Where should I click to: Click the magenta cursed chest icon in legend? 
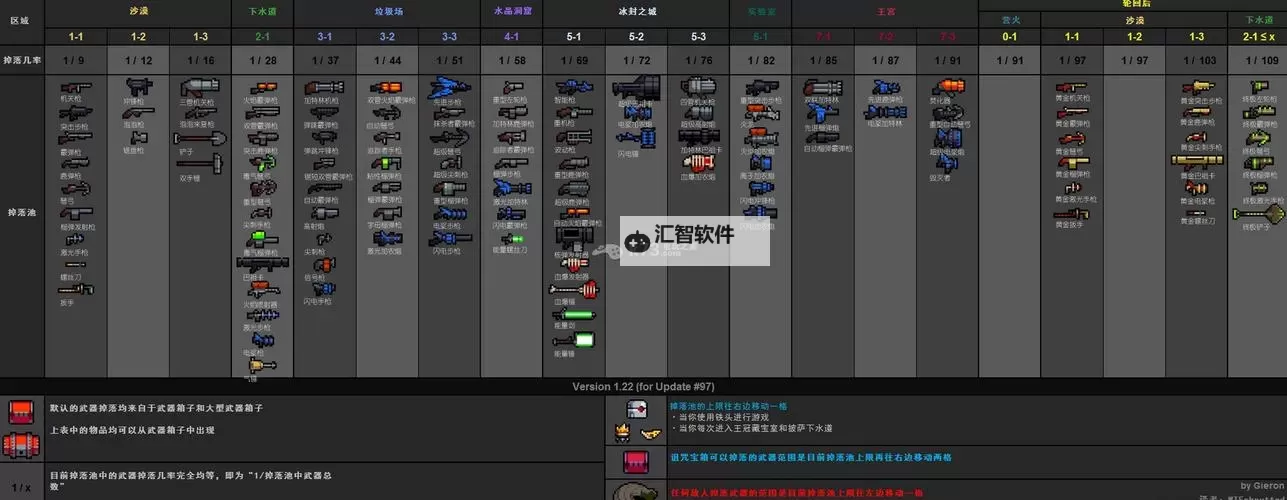click(x=635, y=461)
